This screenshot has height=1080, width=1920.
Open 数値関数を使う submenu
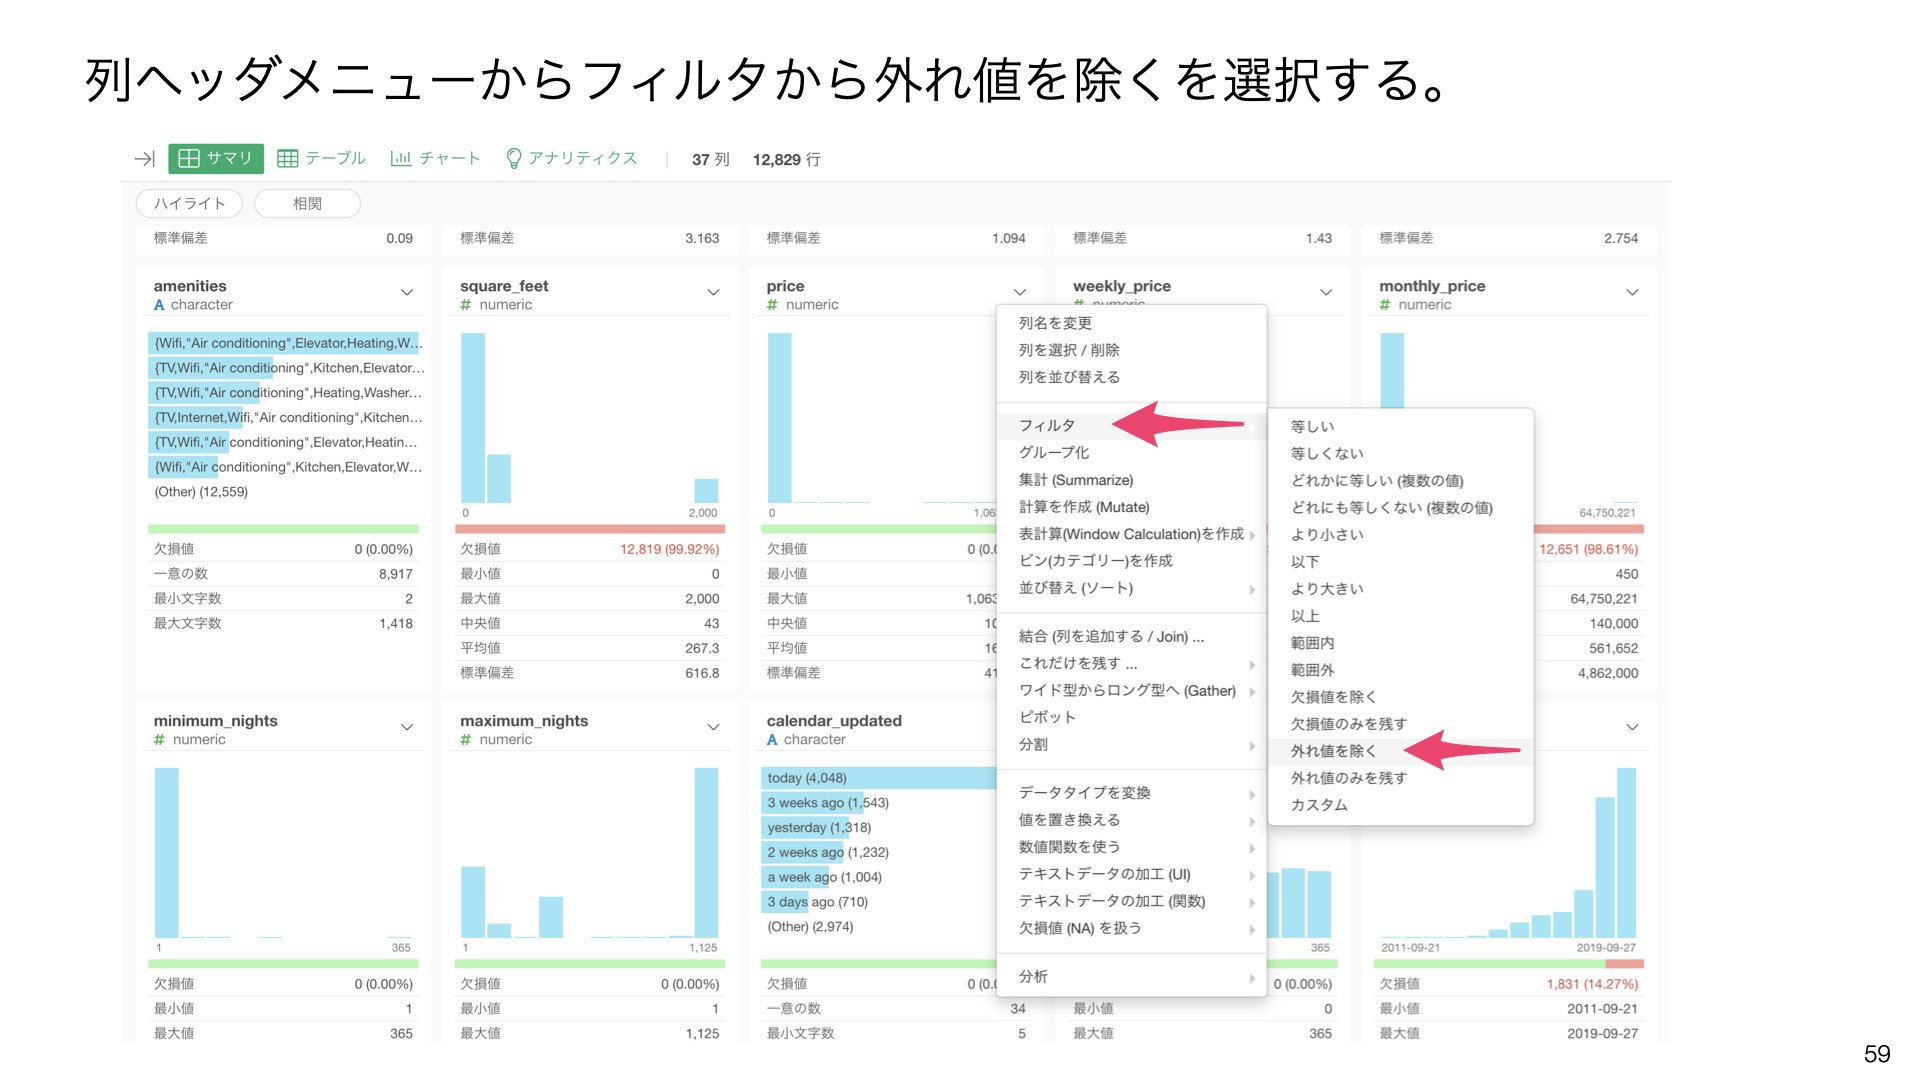point(1131,847)
